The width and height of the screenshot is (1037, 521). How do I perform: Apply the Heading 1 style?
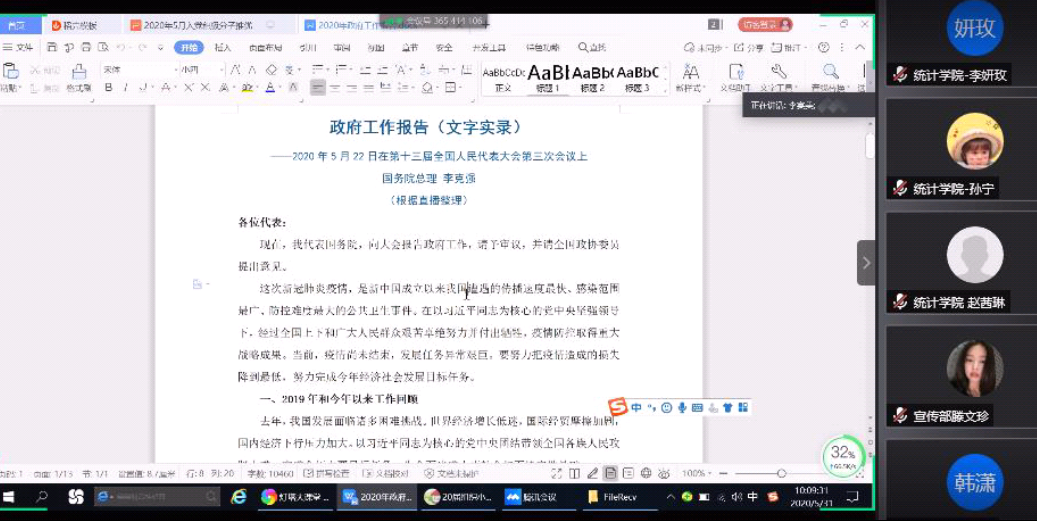pos(547,76)
